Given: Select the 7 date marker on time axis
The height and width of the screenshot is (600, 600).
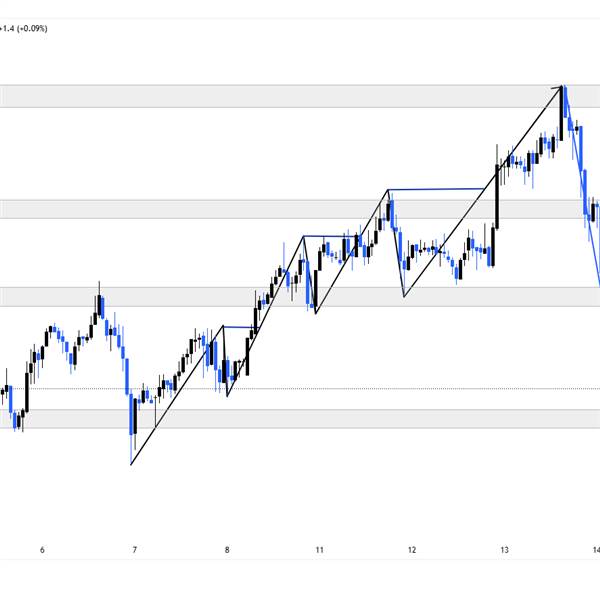Looking at the screenshot, I should (134, 550).
